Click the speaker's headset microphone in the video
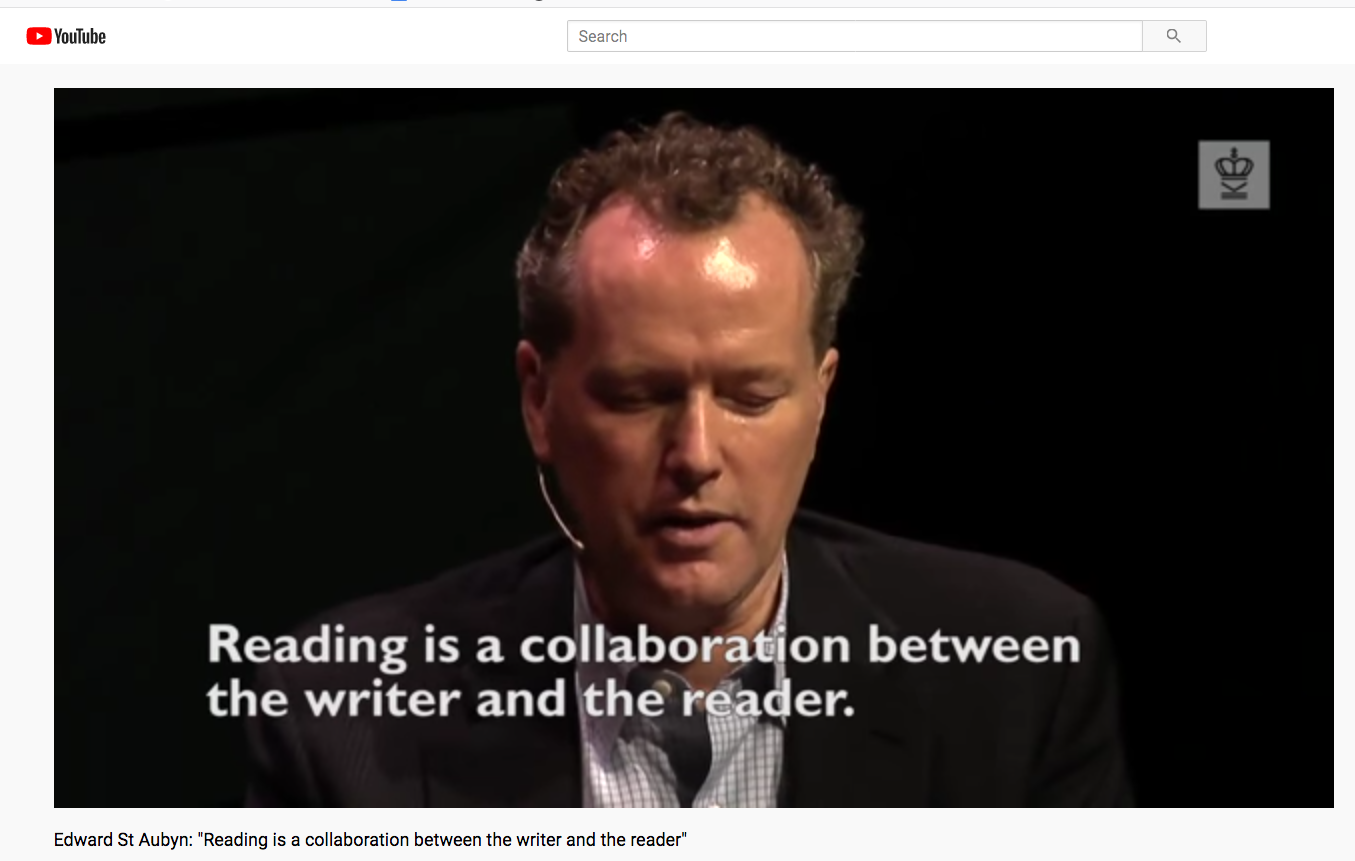Screen dimensions: 1355x861 coord(558,508)
